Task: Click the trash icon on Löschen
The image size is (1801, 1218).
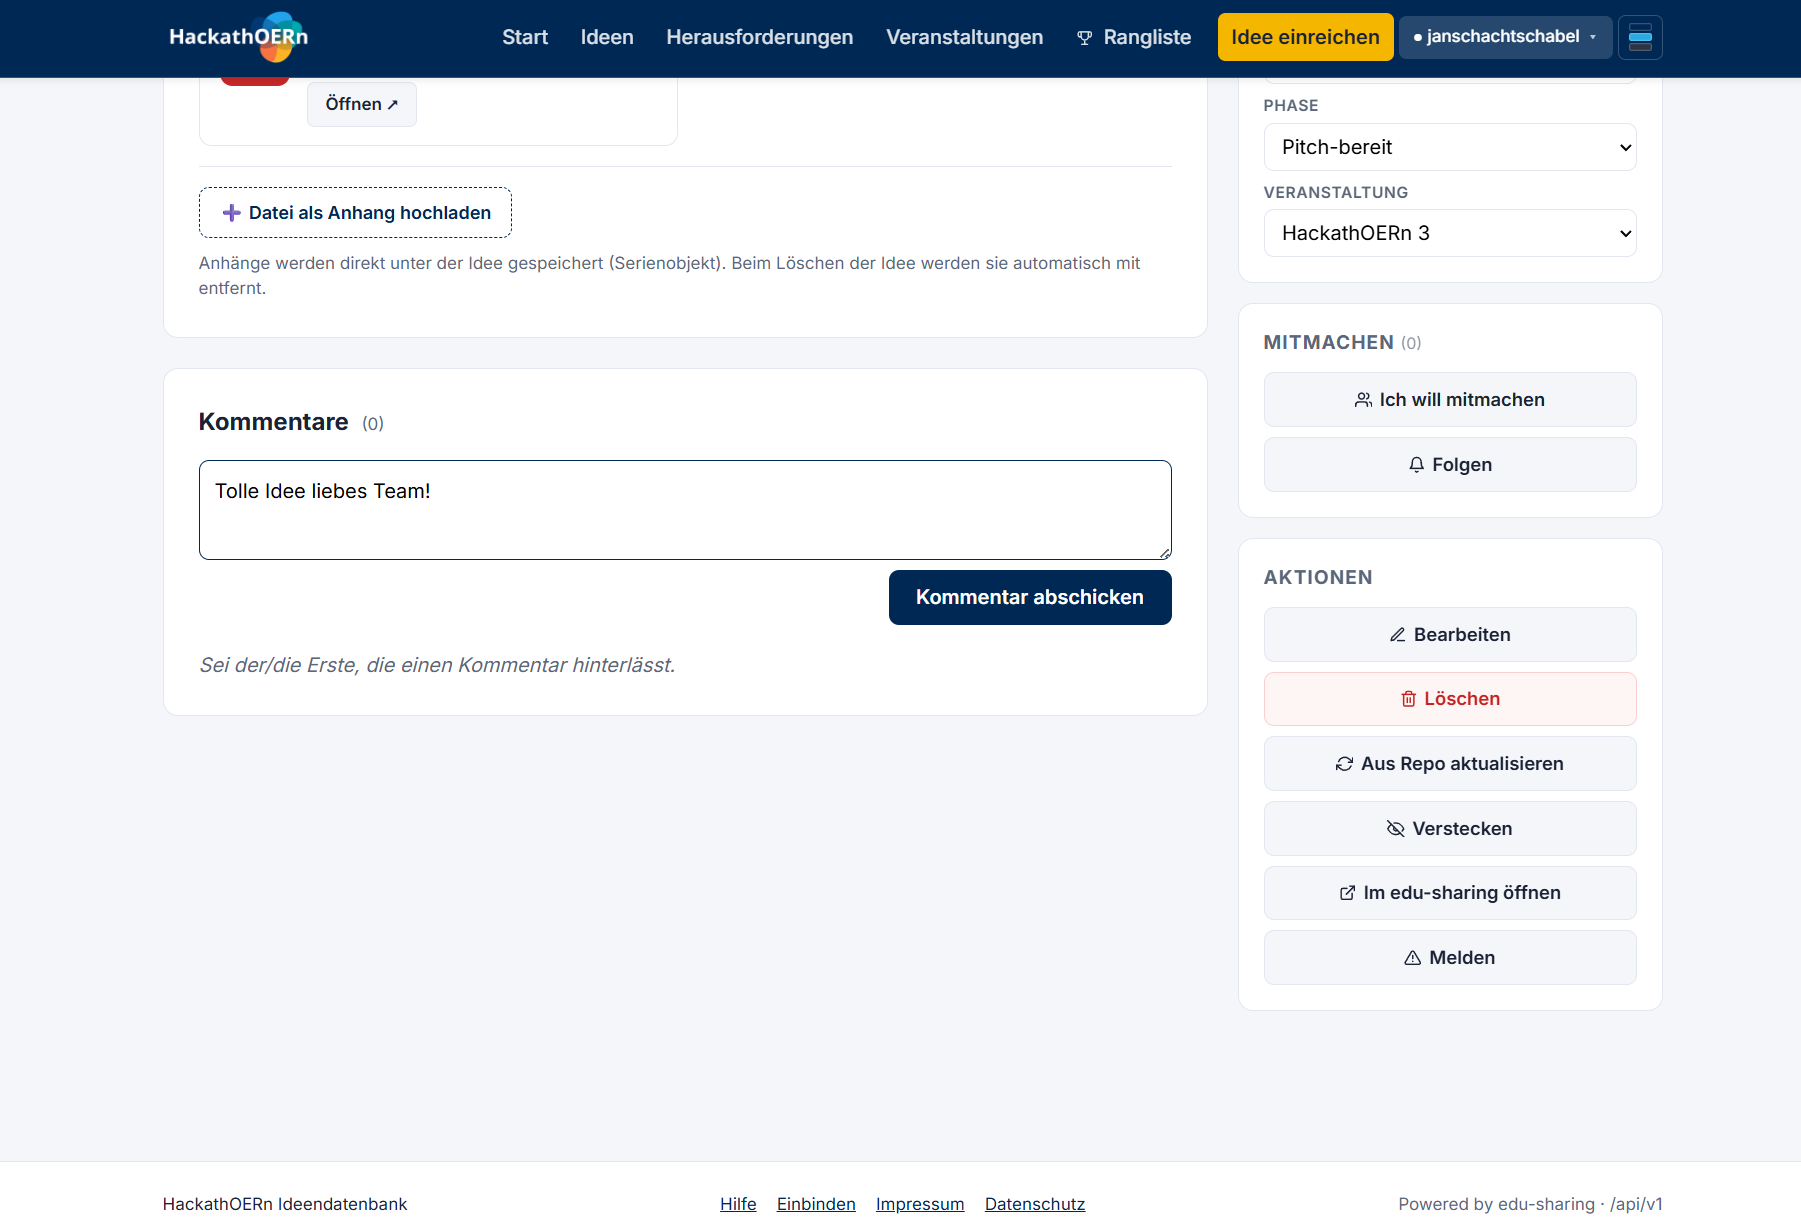Action: [x=1408, y=699]
